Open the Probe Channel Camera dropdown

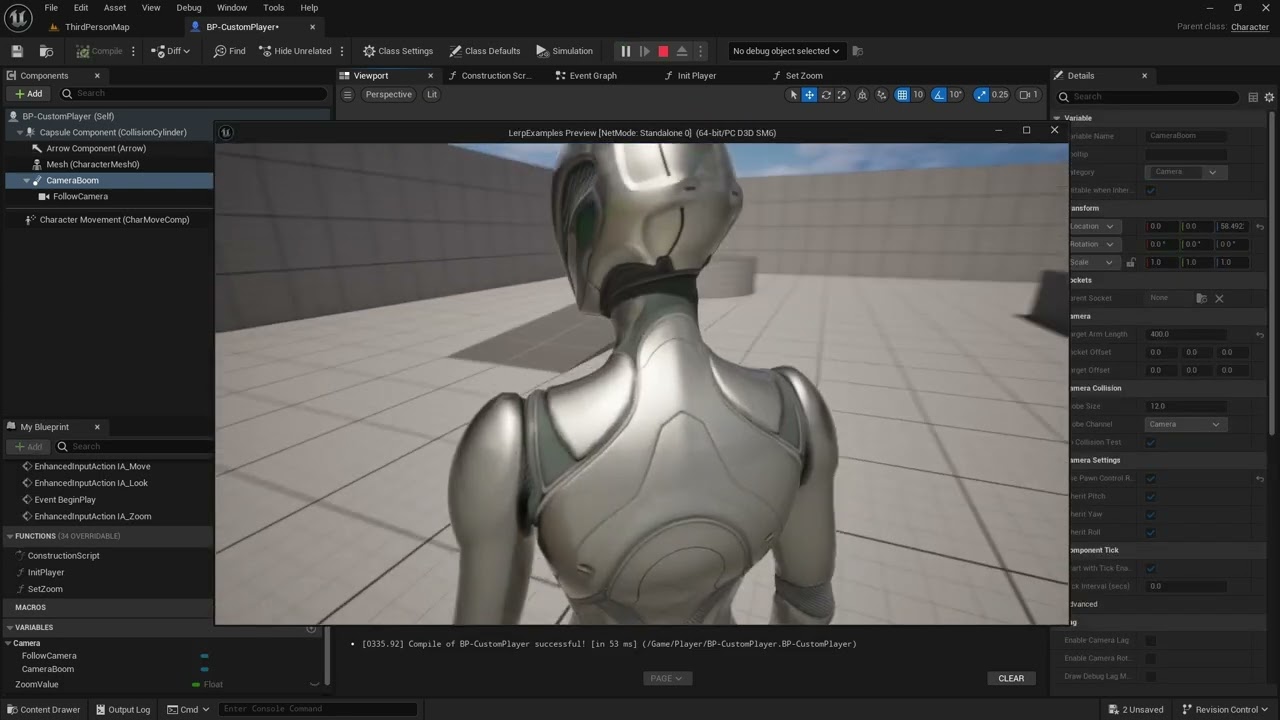pos(1186,424)
